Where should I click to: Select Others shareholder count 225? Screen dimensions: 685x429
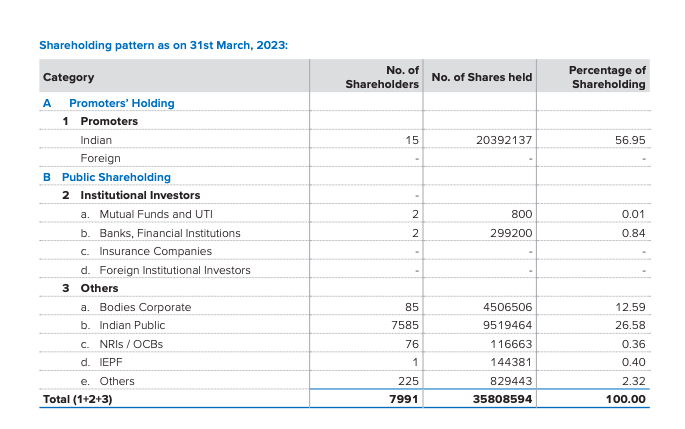coord(408,381)
